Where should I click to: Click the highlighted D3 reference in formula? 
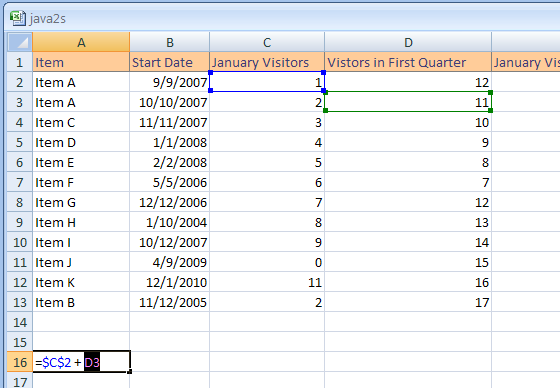tap(92, 363)
